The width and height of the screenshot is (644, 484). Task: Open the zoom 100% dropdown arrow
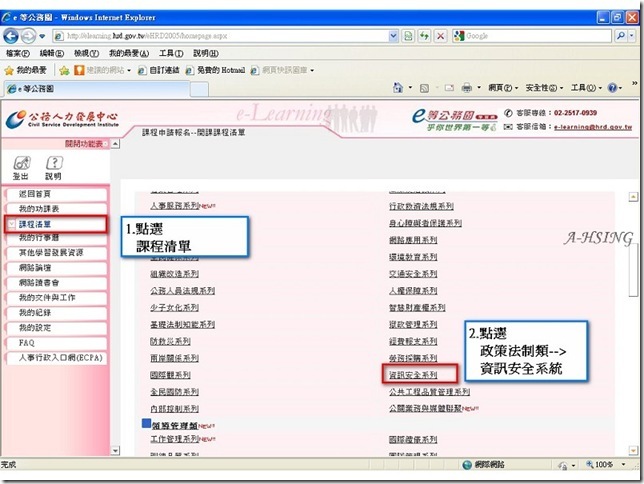(623, 465)
